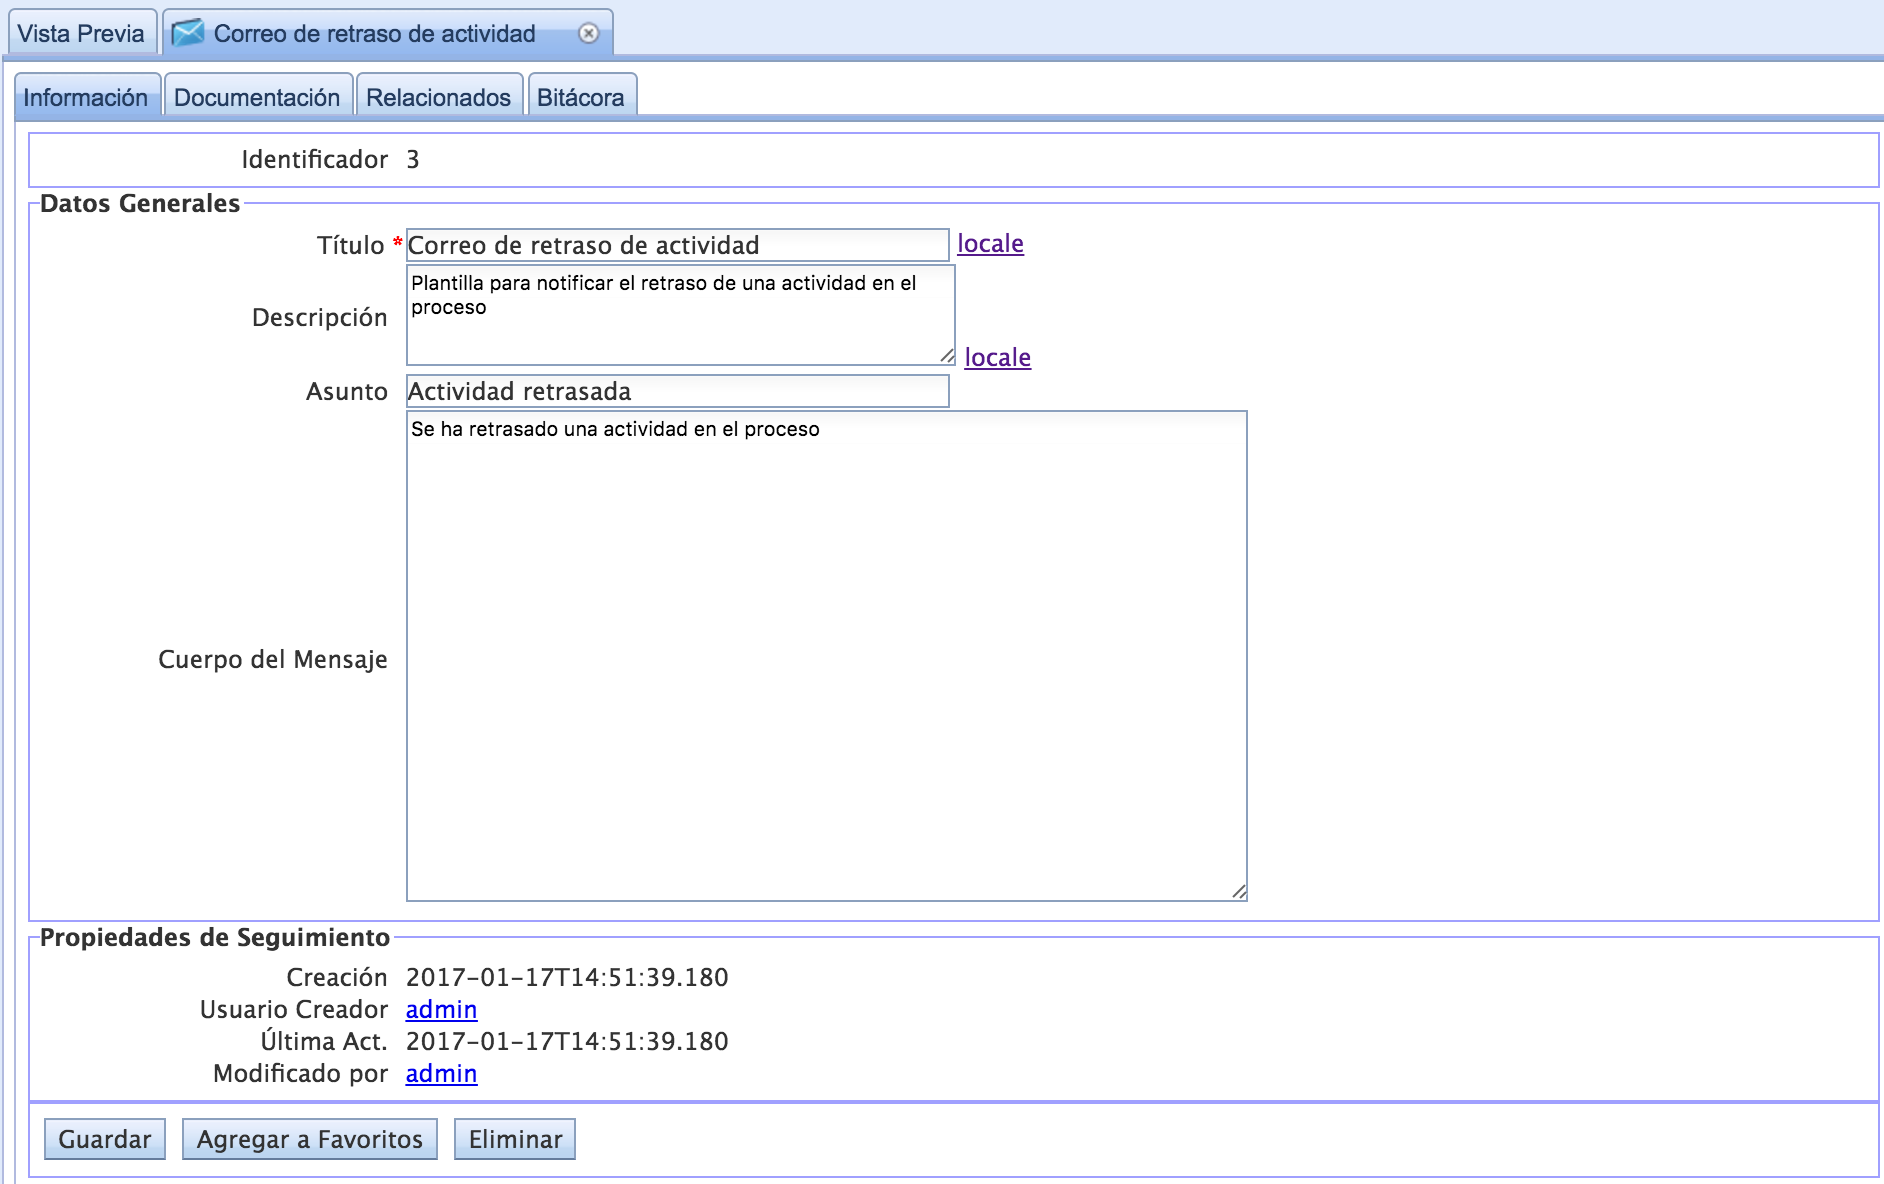
Task: Open the Documentación tab
Action: (x=257, y=97)
